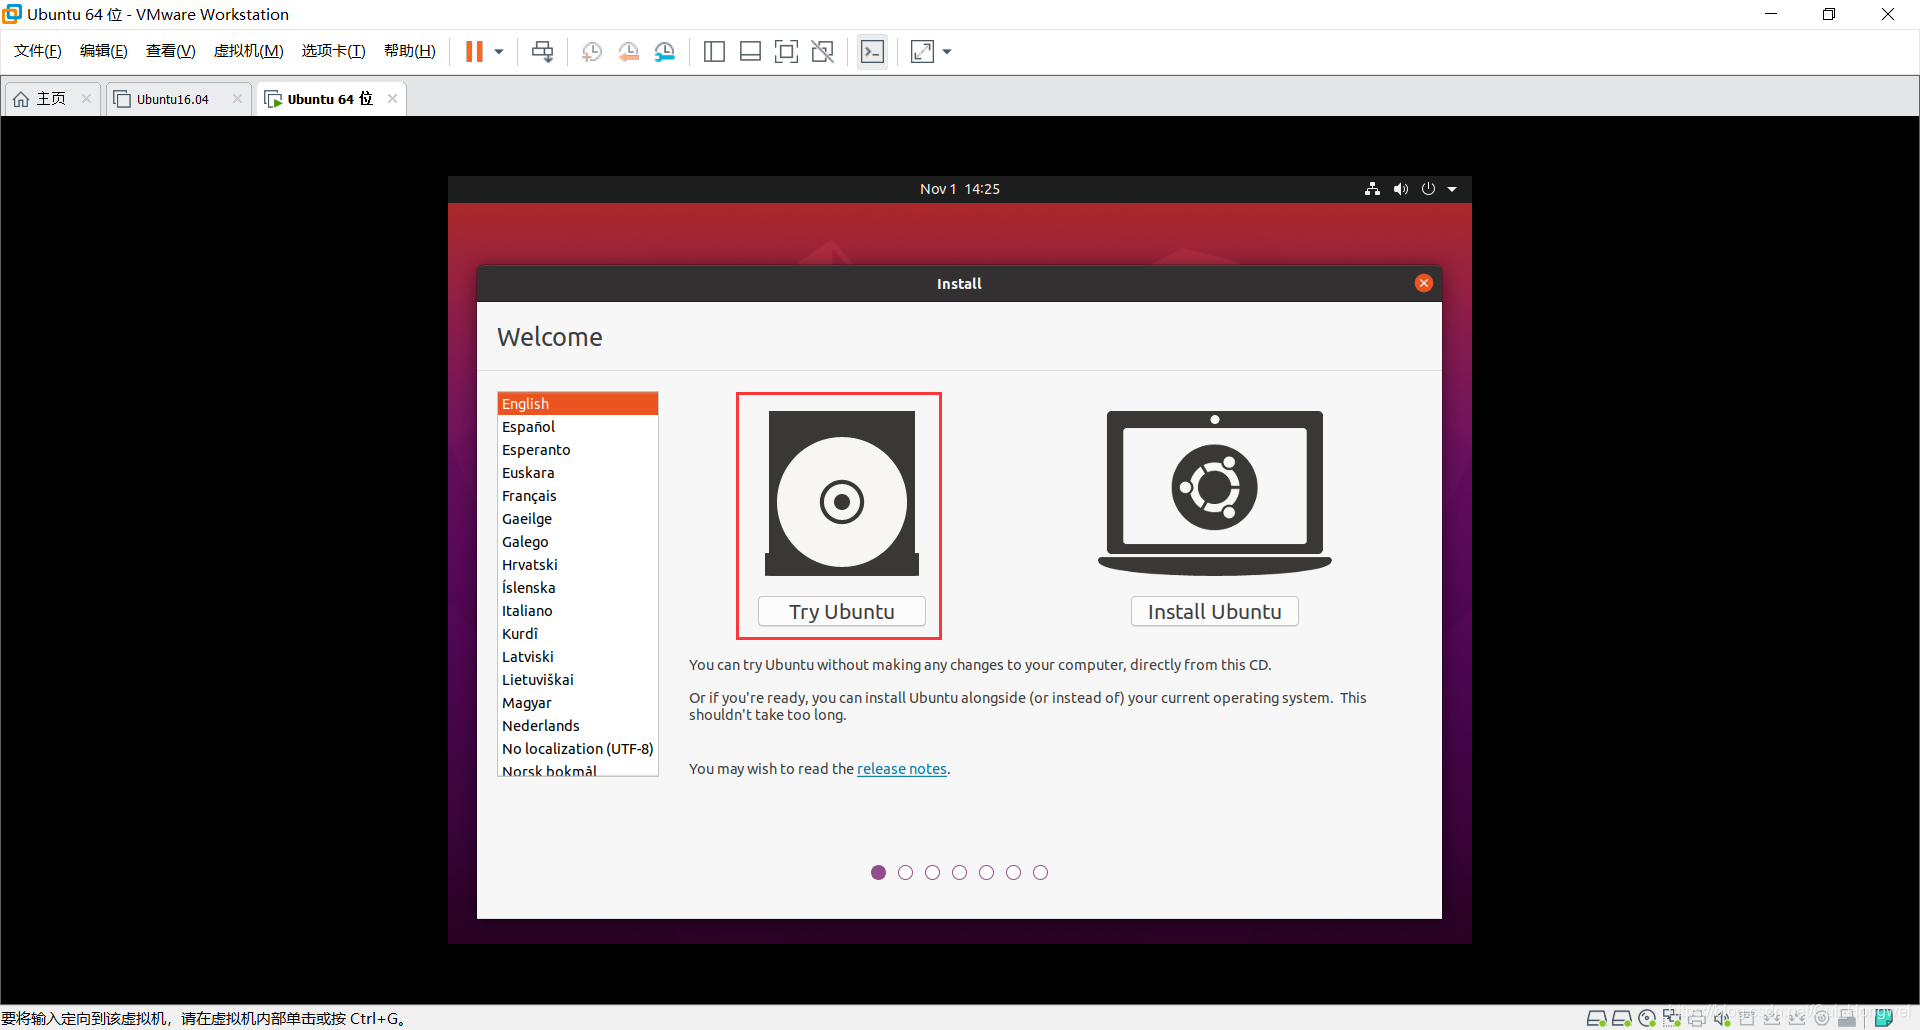Select the Ubuntu 64 位 tab

tap(329, 99)
